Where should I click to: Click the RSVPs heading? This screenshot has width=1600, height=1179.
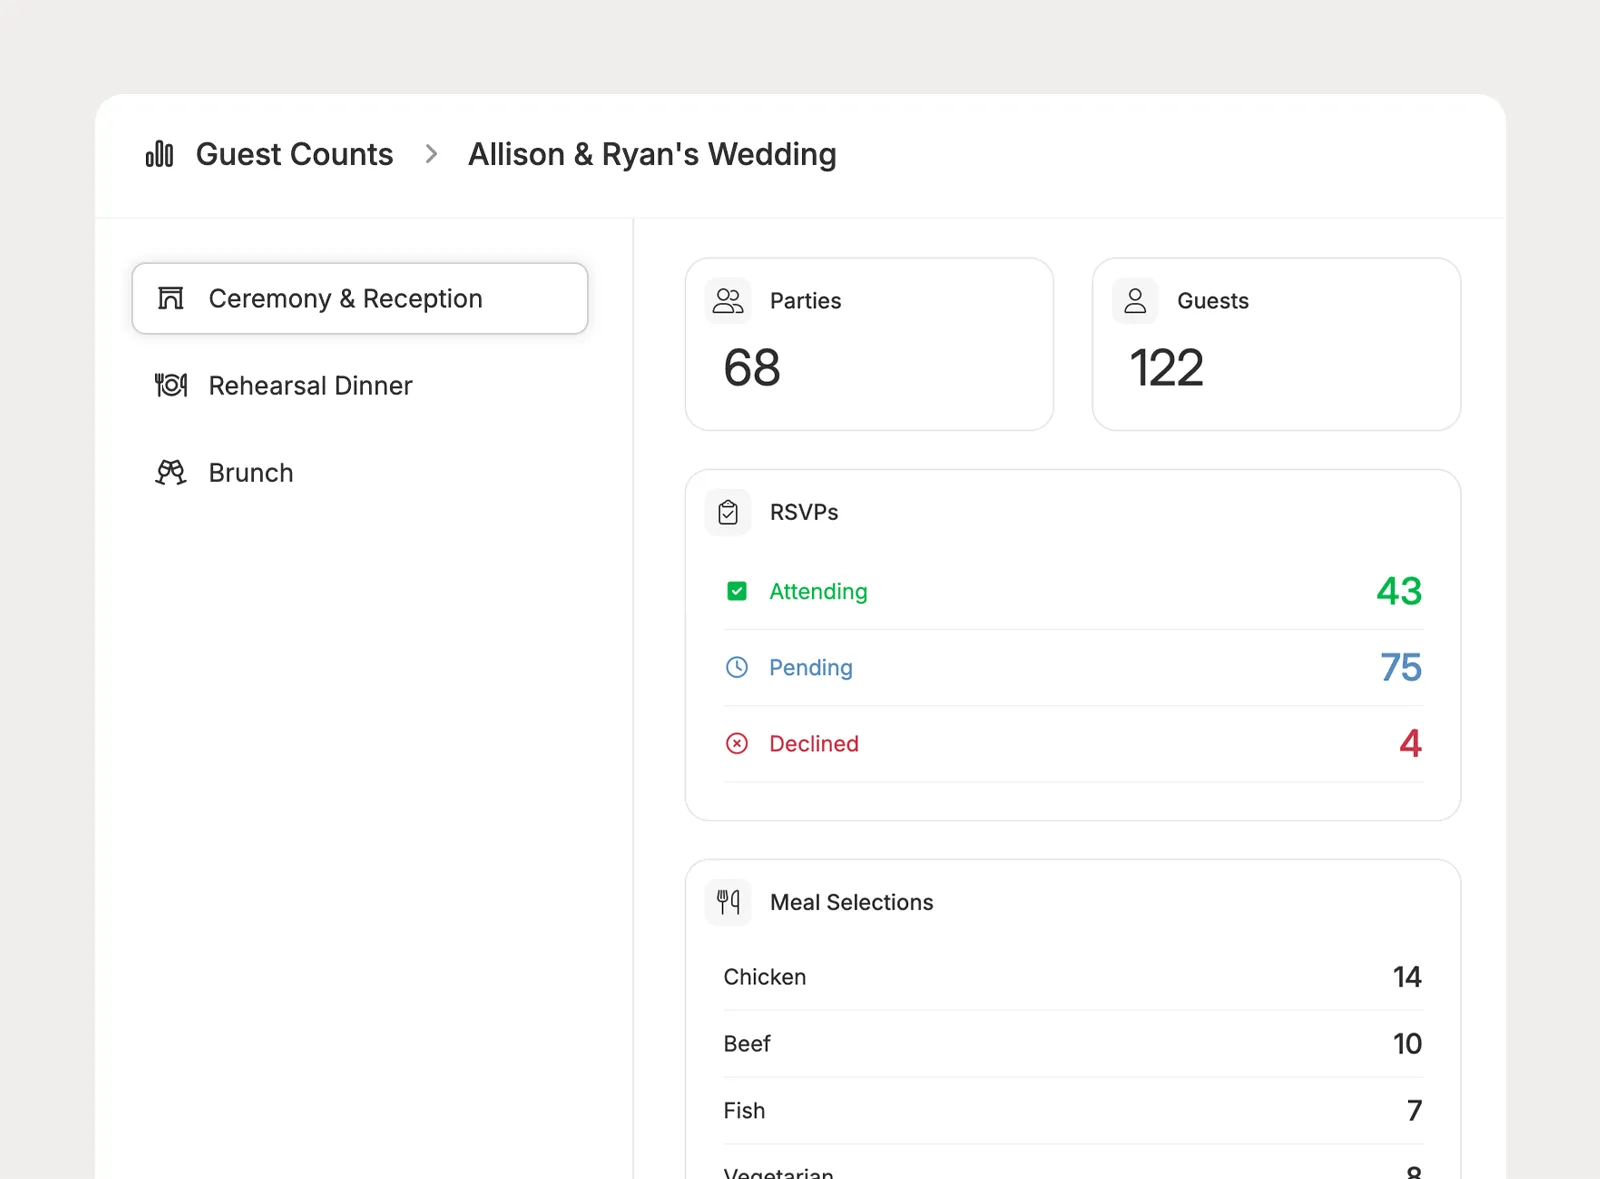804,512
